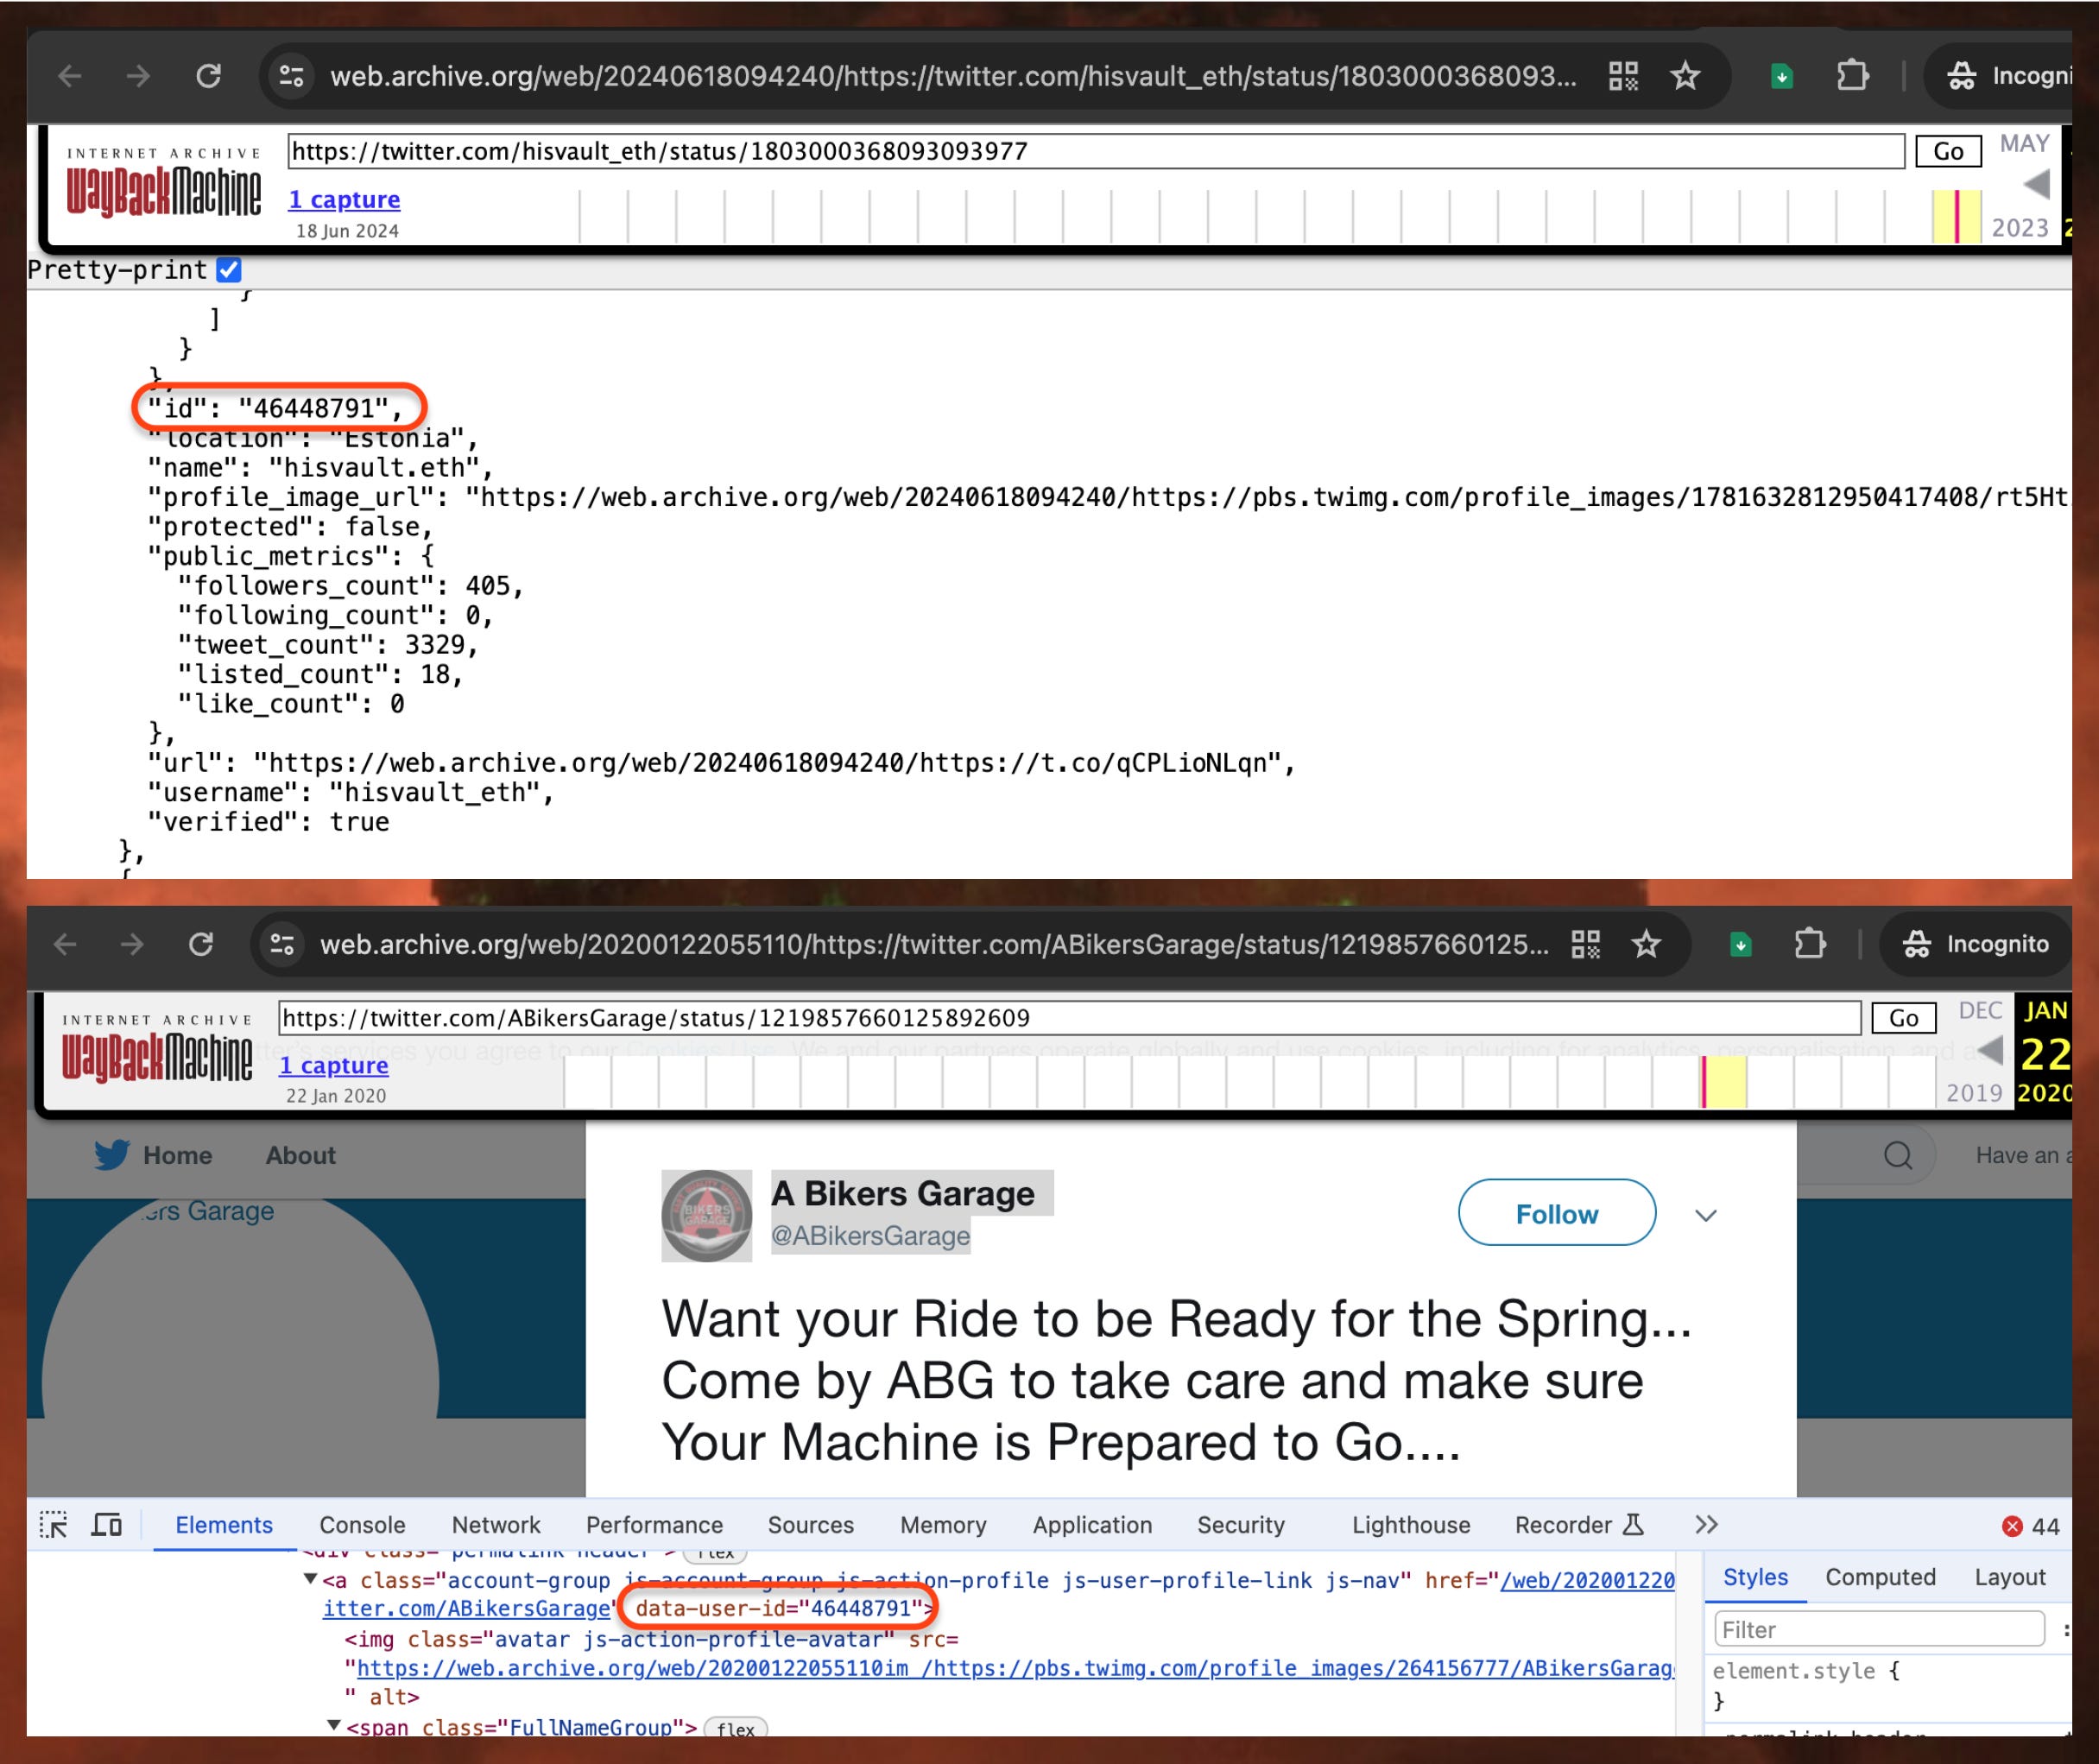Image resolution: width=2099 pixels, height=1764 pixels.
Task: Click forward arrow in top browser window
Action: [x=138, y=76]
